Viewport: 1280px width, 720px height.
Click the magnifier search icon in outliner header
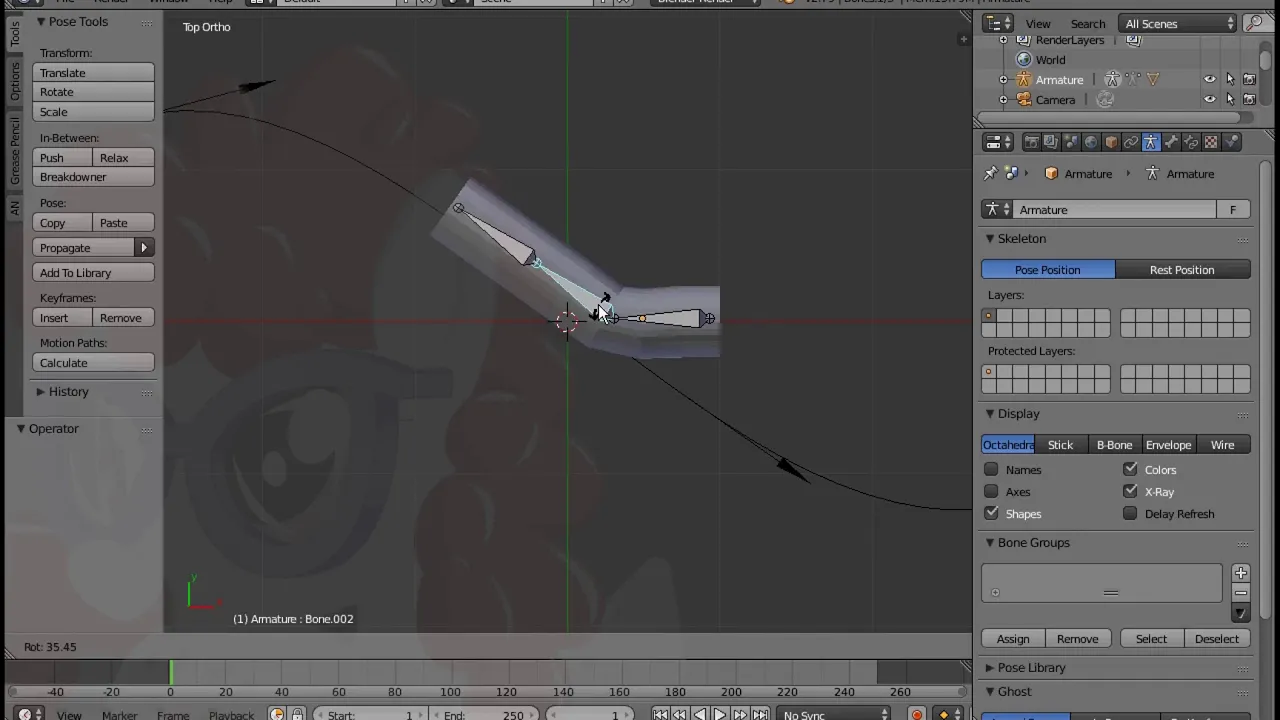1254,23
